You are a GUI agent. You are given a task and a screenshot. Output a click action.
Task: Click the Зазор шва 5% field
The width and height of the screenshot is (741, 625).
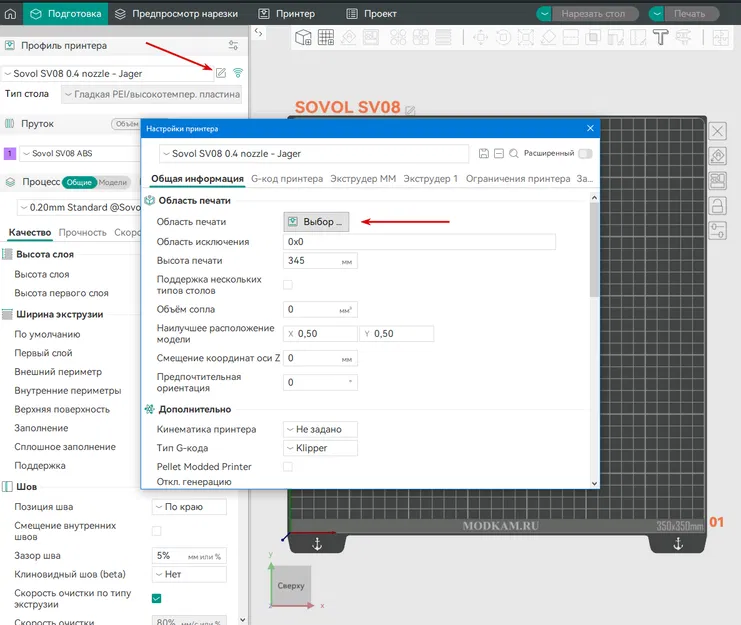pyautogui.click(x=189, y=556)
